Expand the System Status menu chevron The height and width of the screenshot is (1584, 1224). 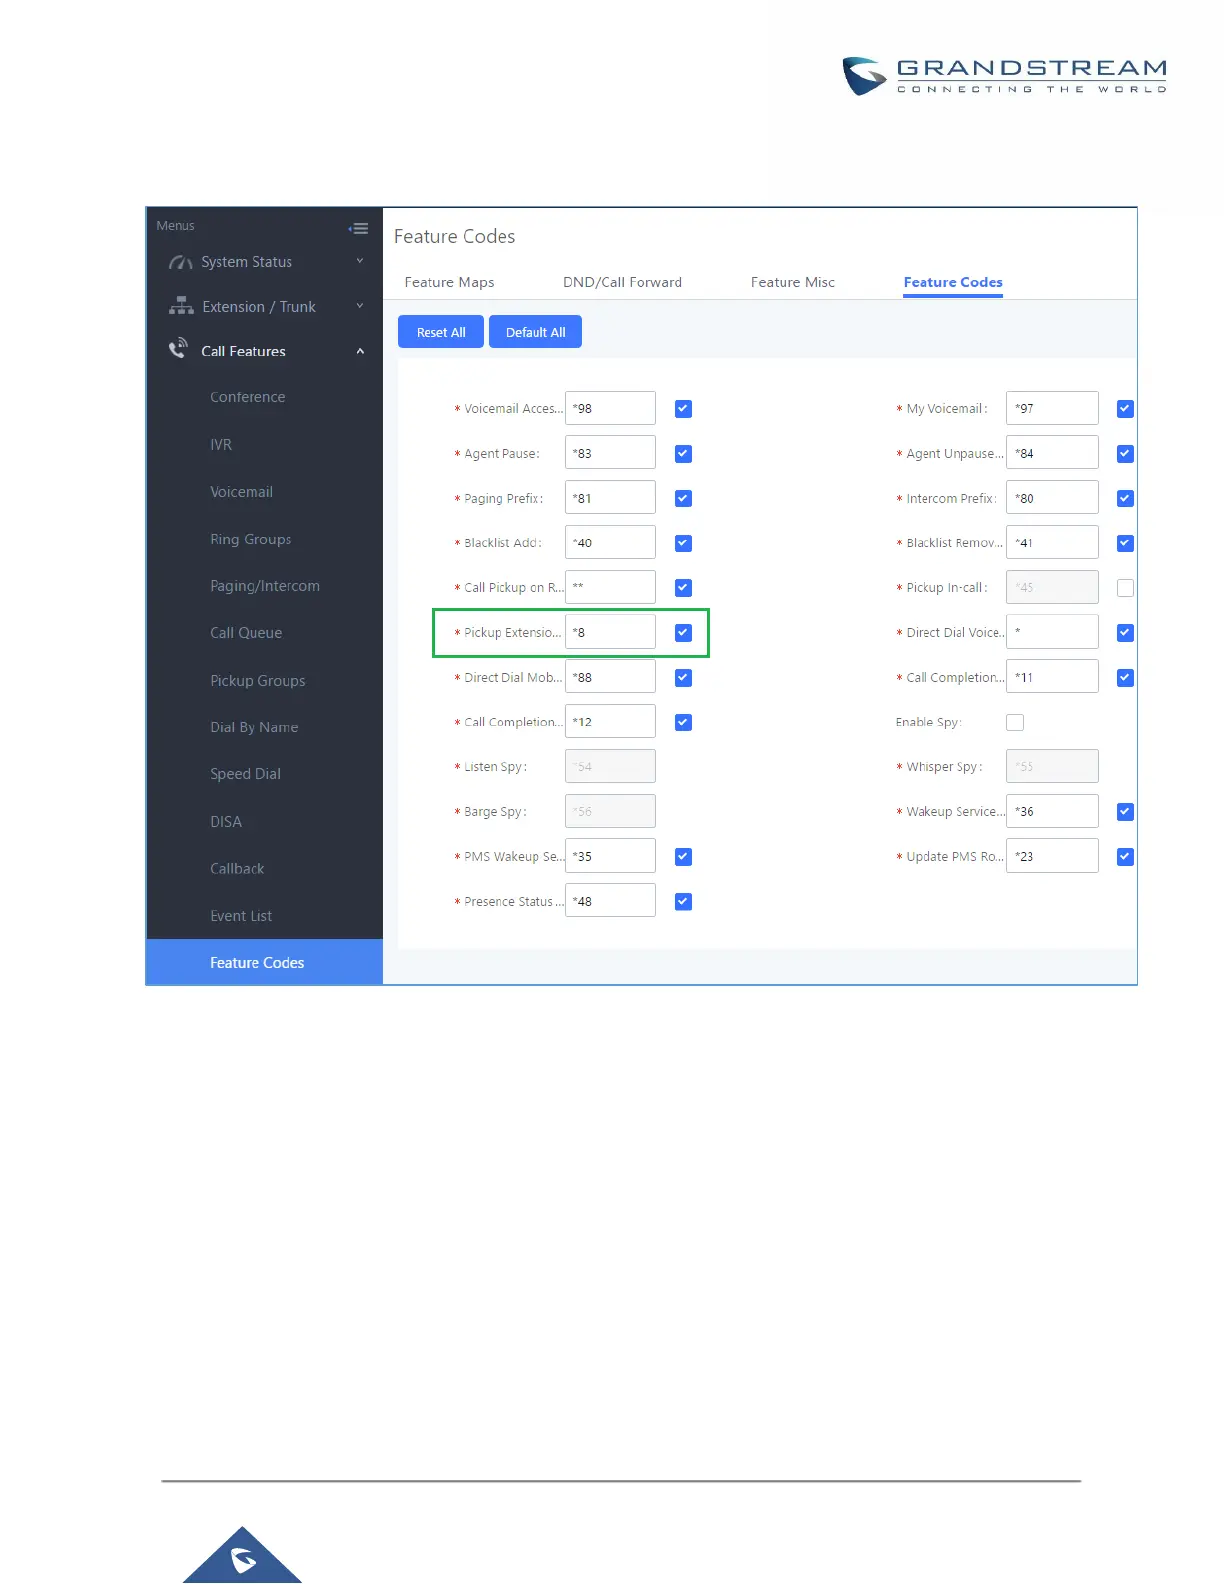pos(360,261)
